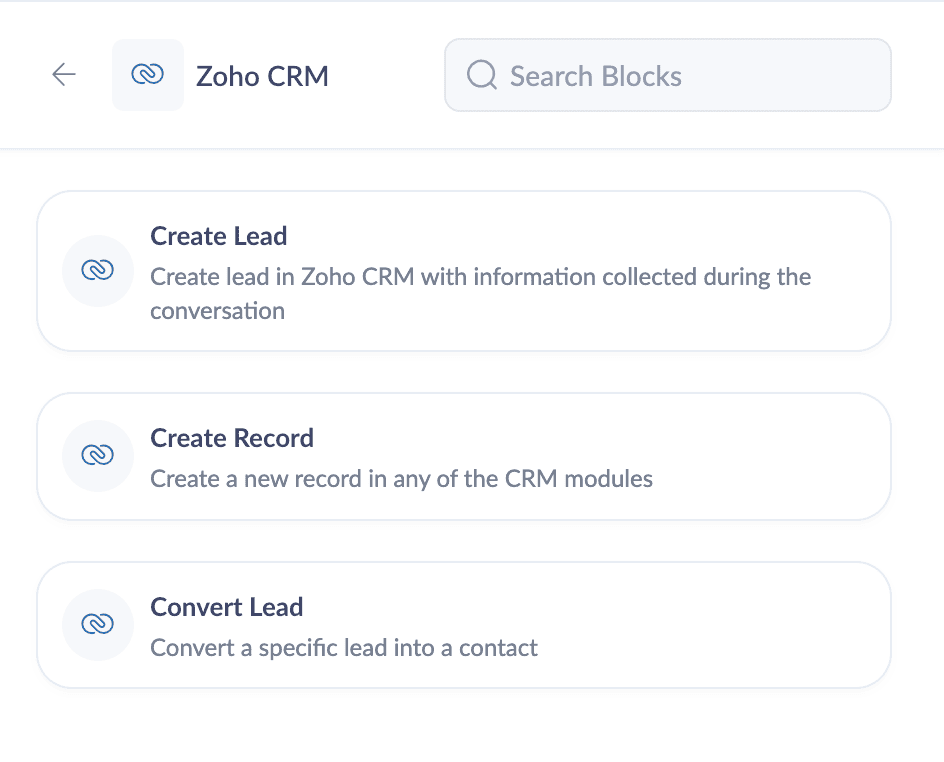This screenshot has width=944, height=762.
Task: Select the Create Record block title
Action: click(232, 438)
